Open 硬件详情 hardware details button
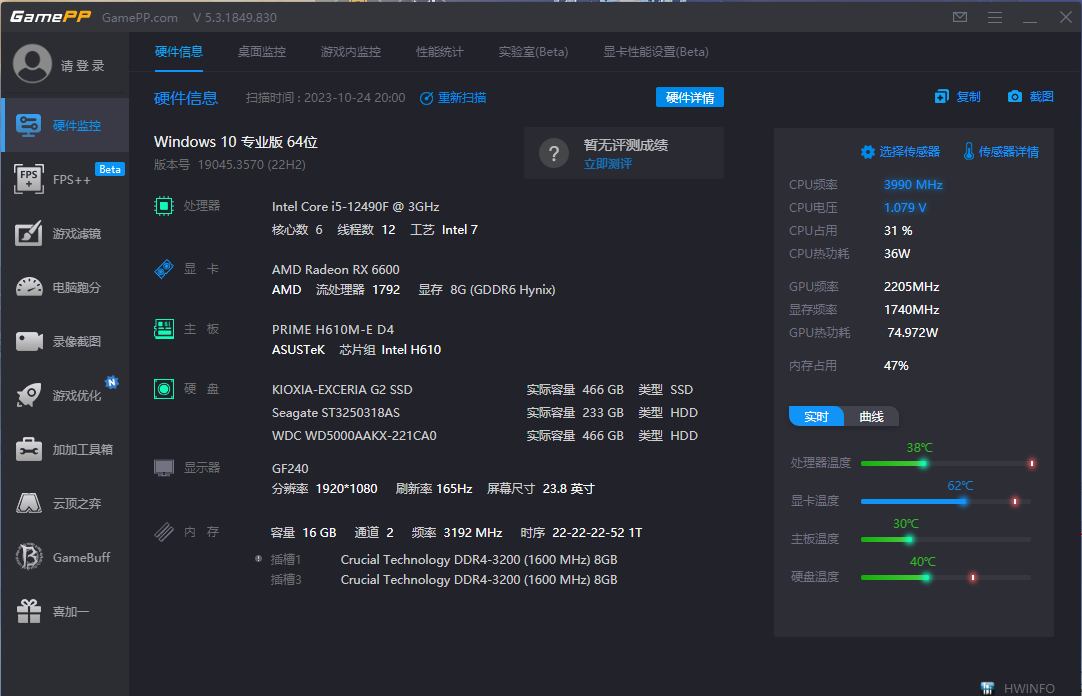The width and height of the screenshot is (1082, 696). click(x=689, y=97)
